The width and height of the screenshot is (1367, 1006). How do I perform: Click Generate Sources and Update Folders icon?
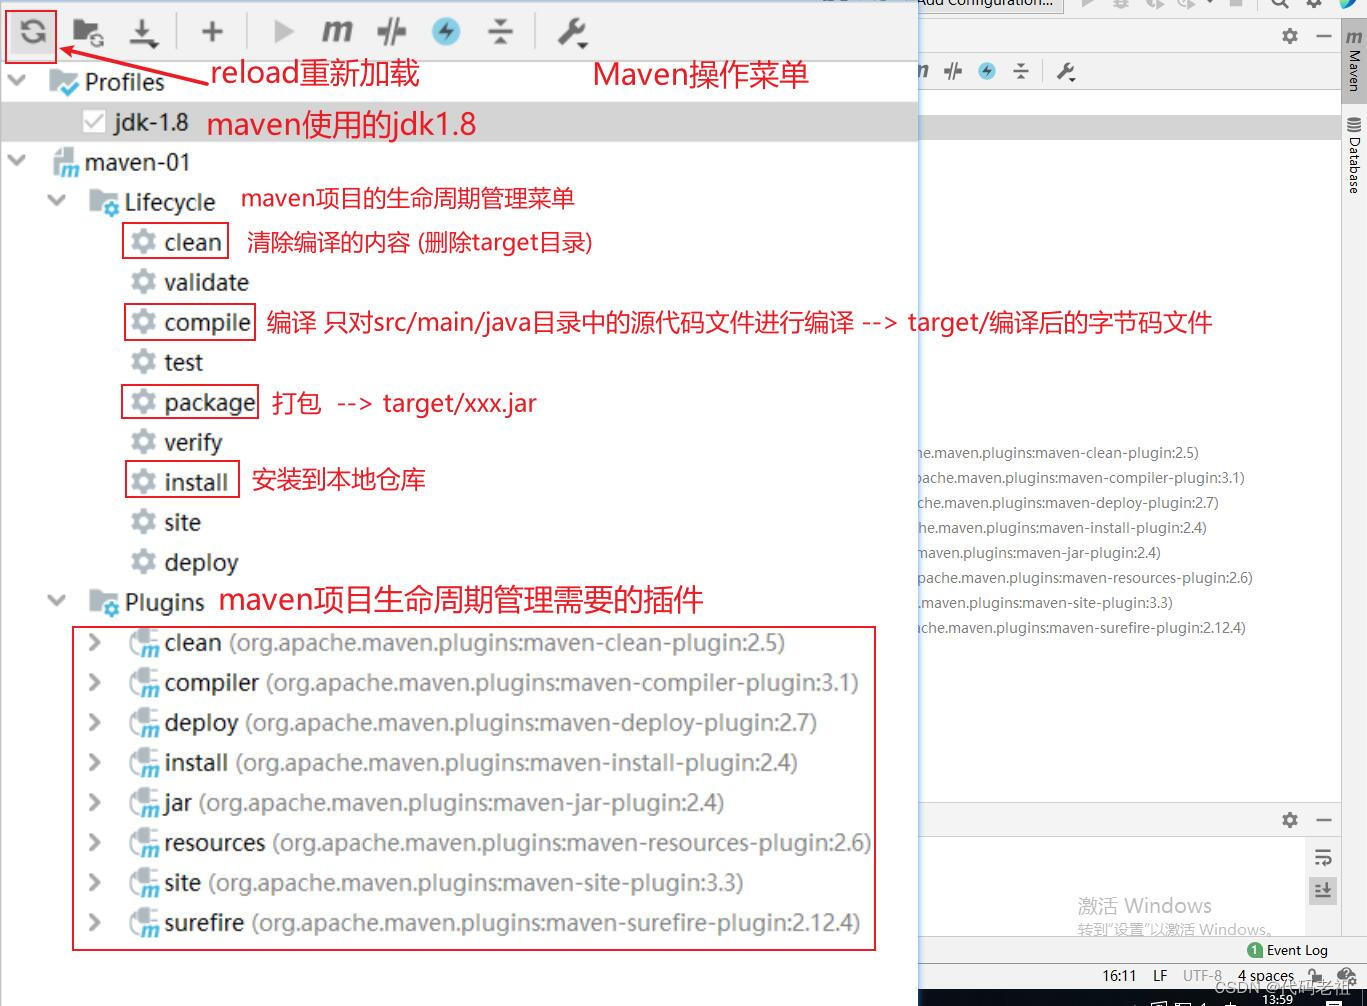point(87,33)
